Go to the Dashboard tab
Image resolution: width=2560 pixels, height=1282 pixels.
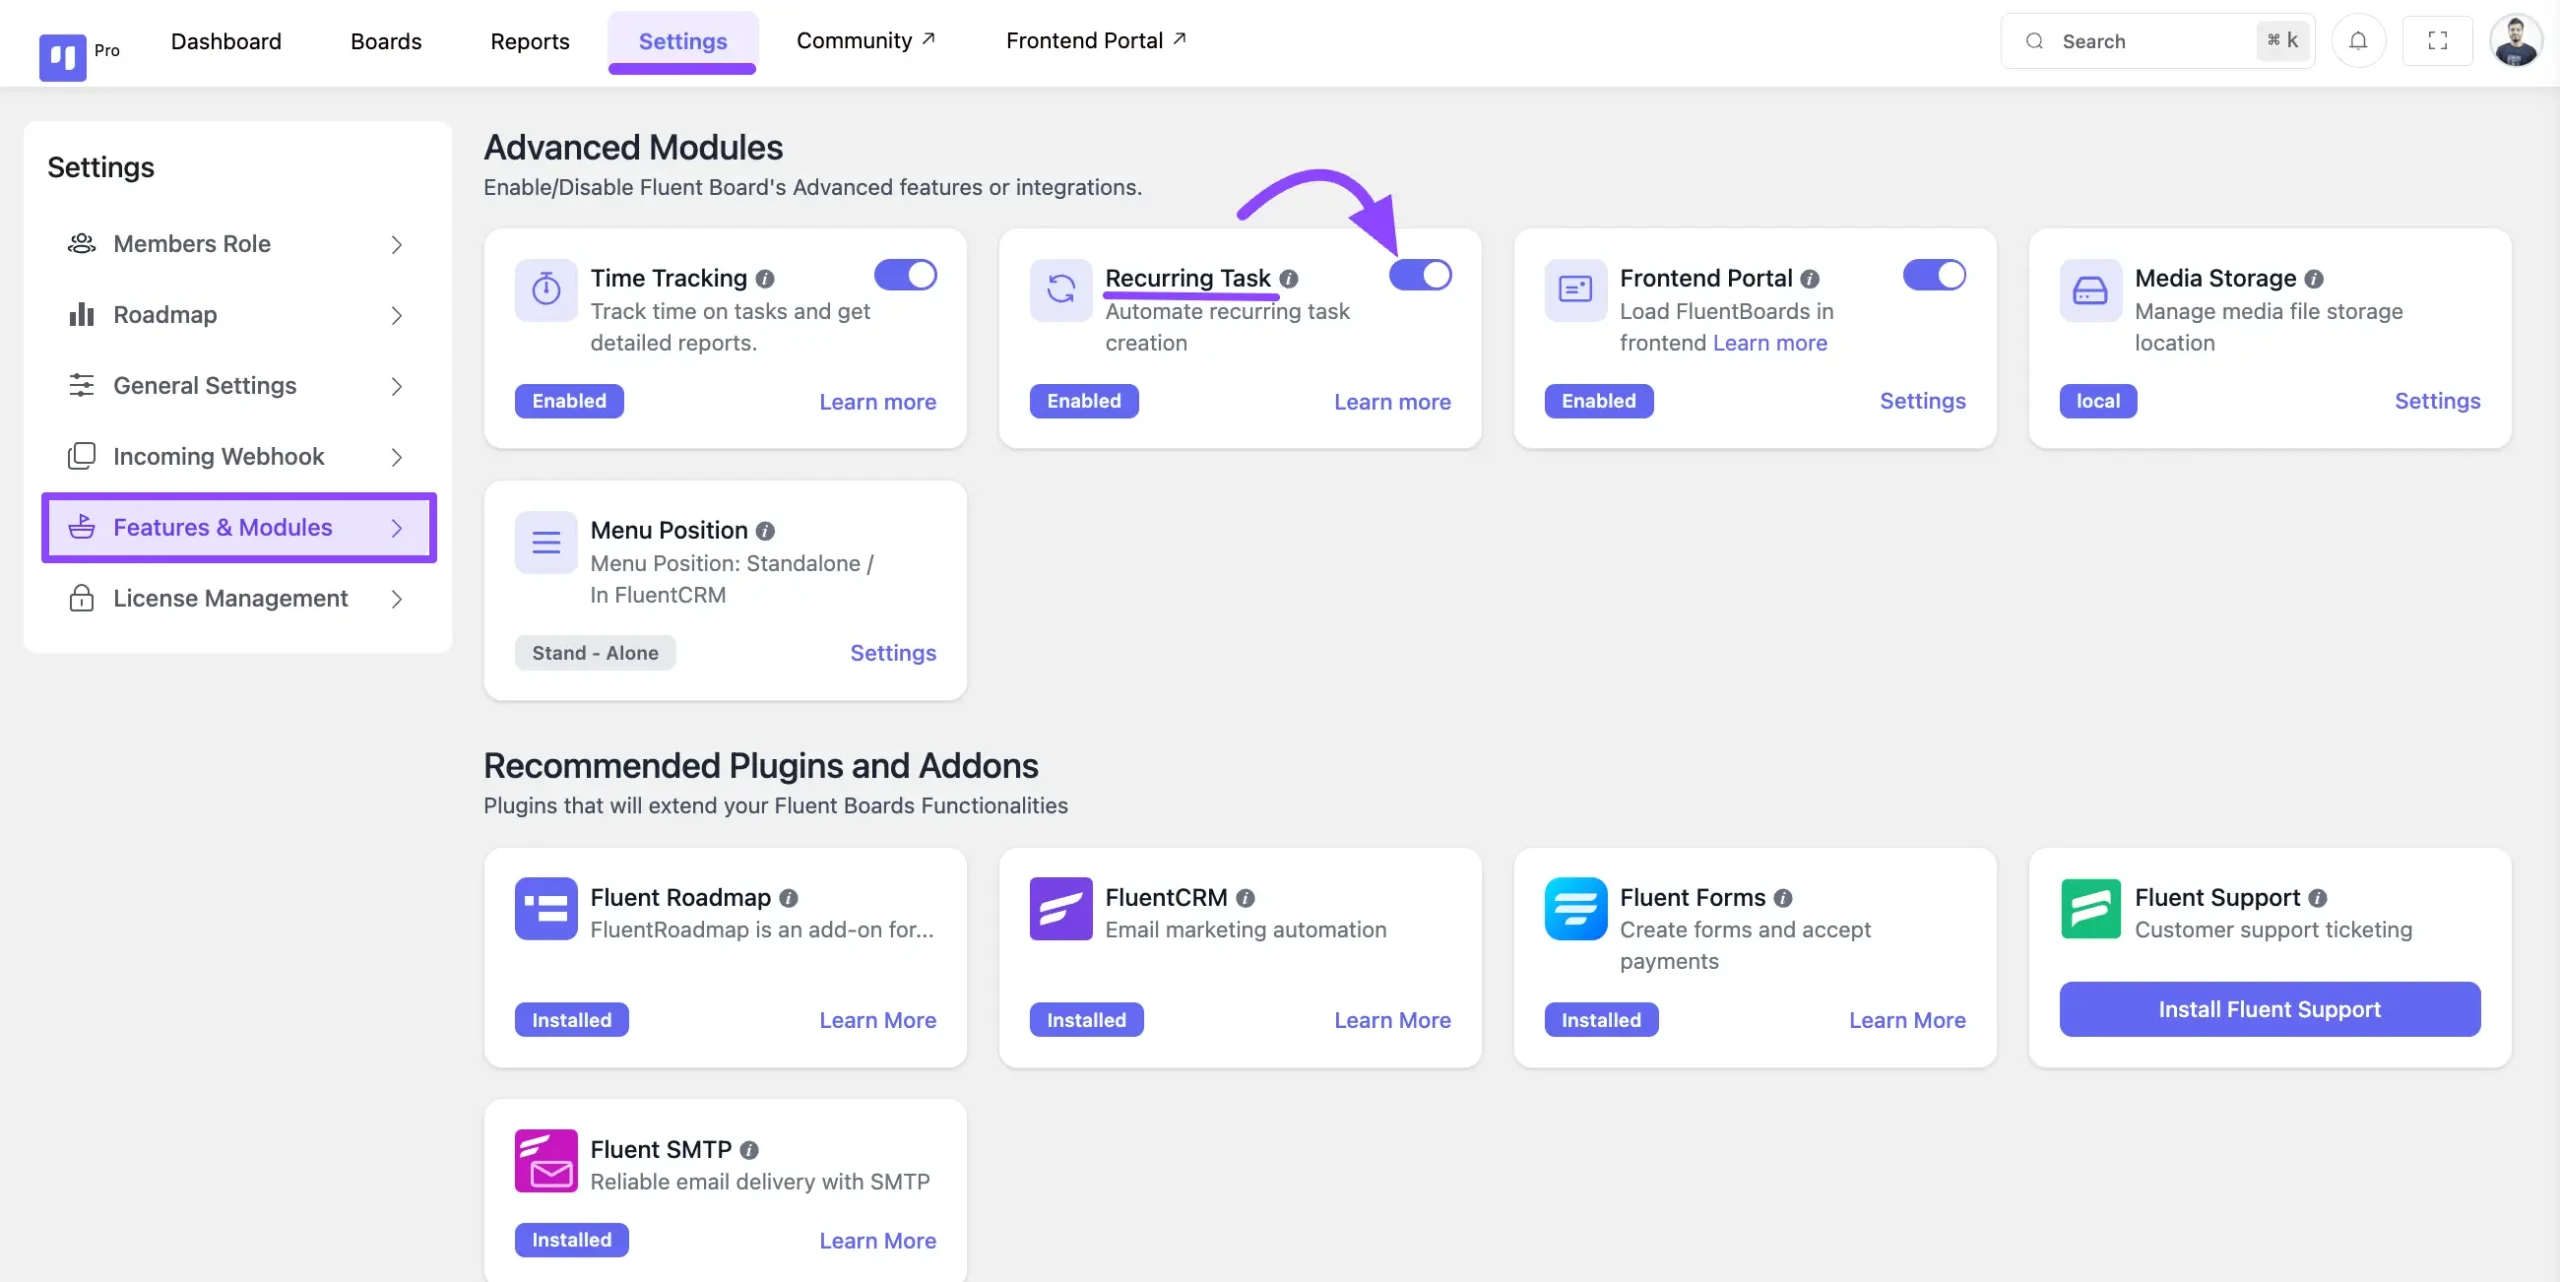226,41
